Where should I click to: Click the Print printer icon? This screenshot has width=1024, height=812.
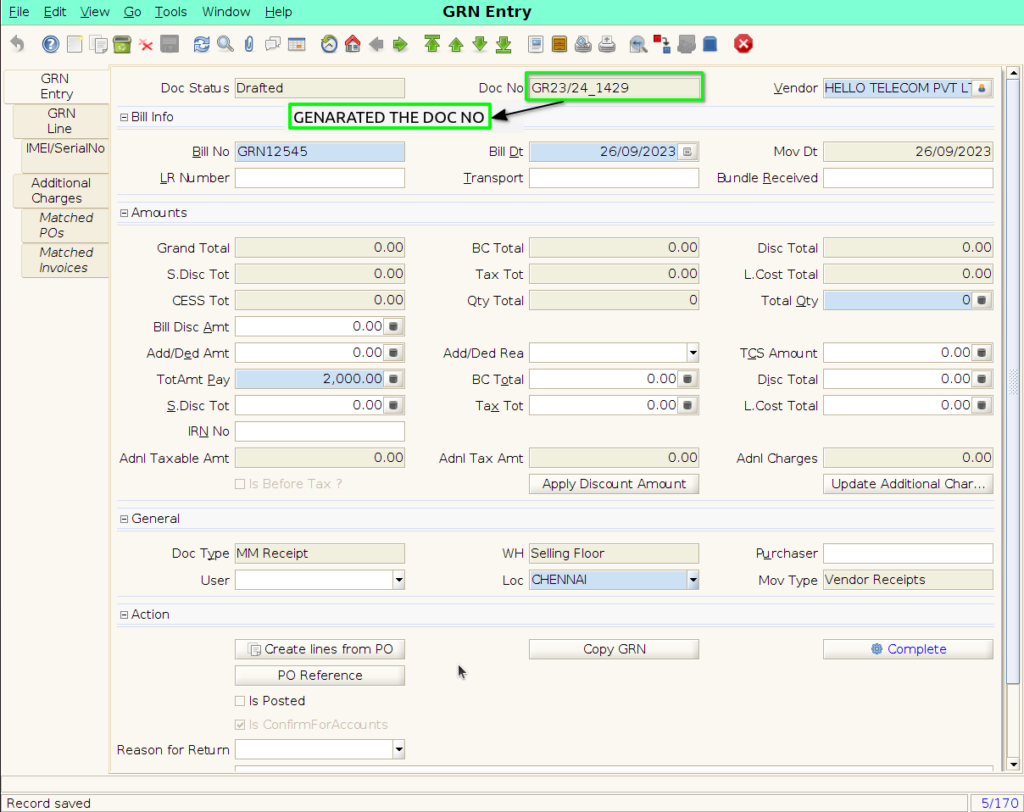607,44
